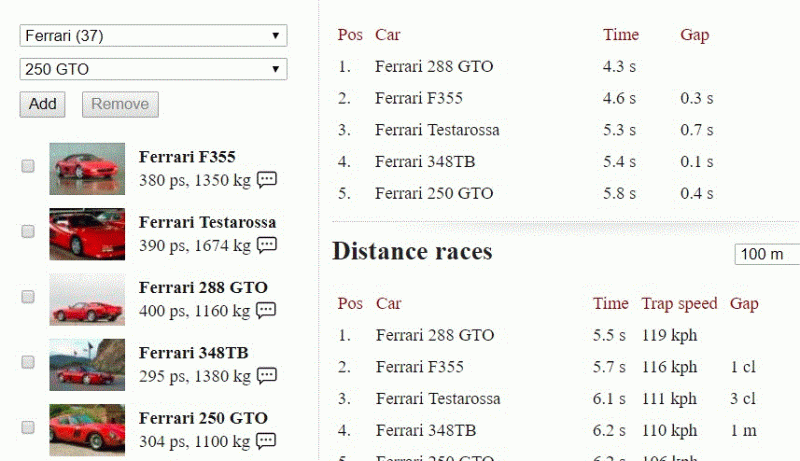The width and height of the screenshot is (800, 461).
Task: Click the Trap speed column header
Action: click(x=679, y=303)
